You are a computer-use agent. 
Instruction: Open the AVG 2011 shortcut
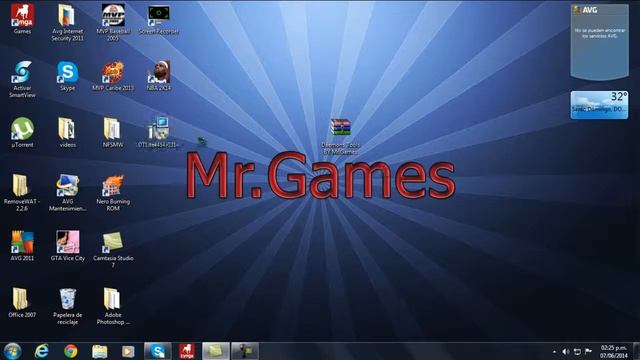point(22,246)
